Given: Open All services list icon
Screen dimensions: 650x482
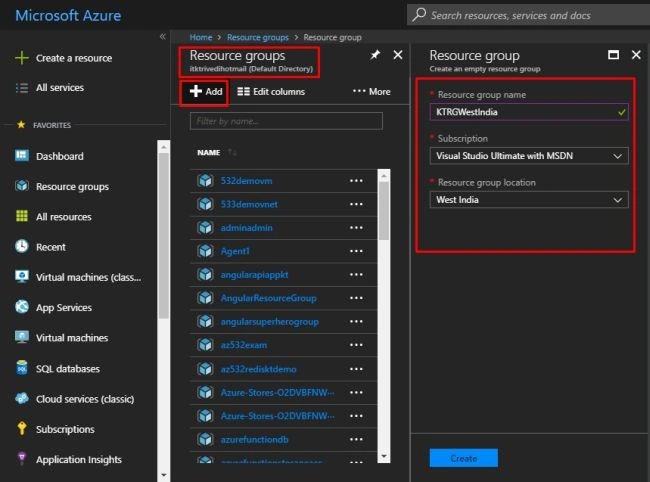Looking at the screenshot, I should point(22,88).
